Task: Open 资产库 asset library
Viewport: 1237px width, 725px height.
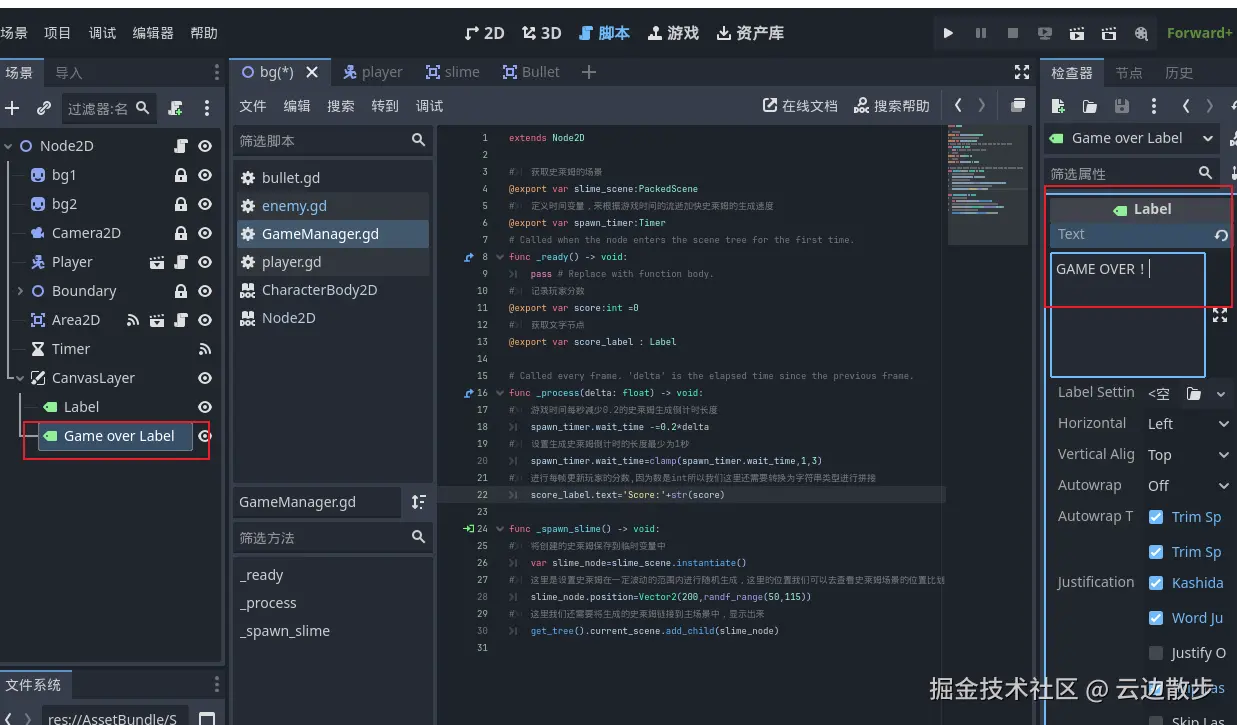Action: (750, 33)
